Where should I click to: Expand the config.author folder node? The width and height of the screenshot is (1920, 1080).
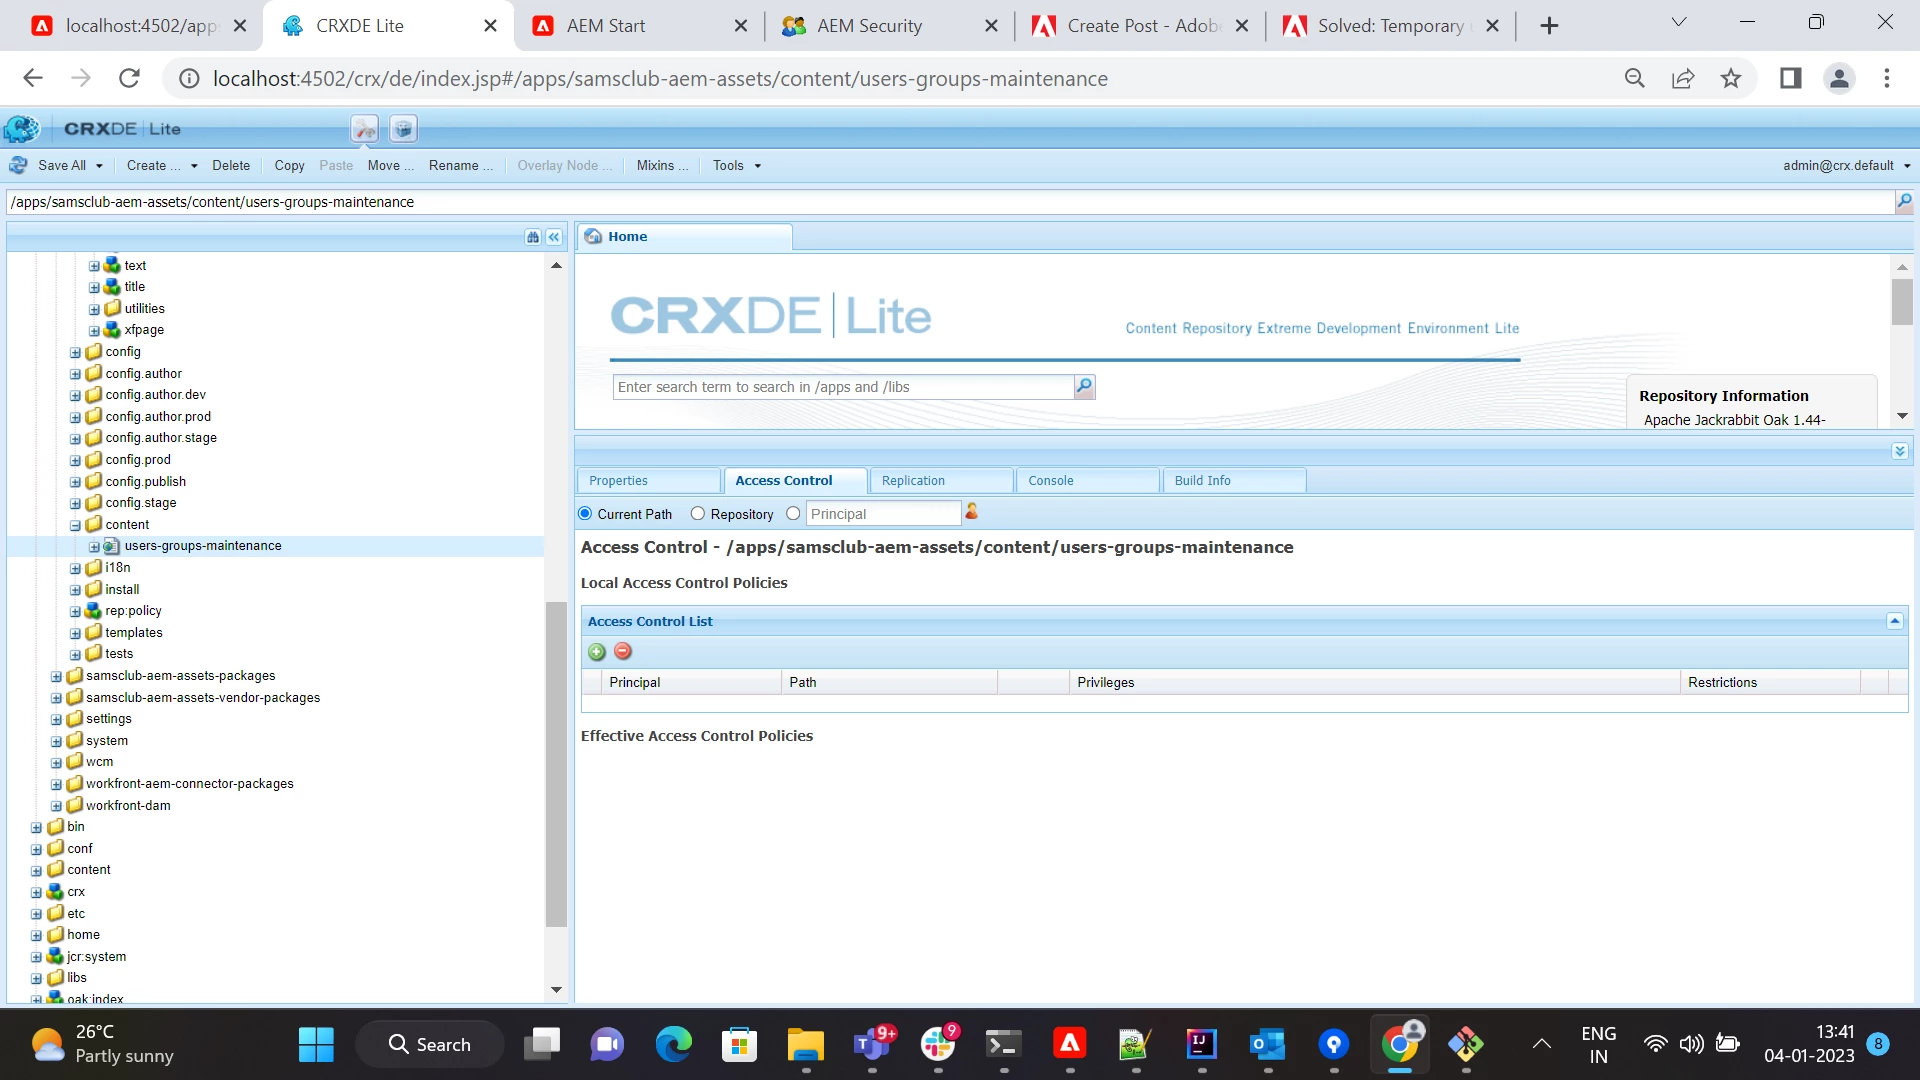[x=75, y=374]
